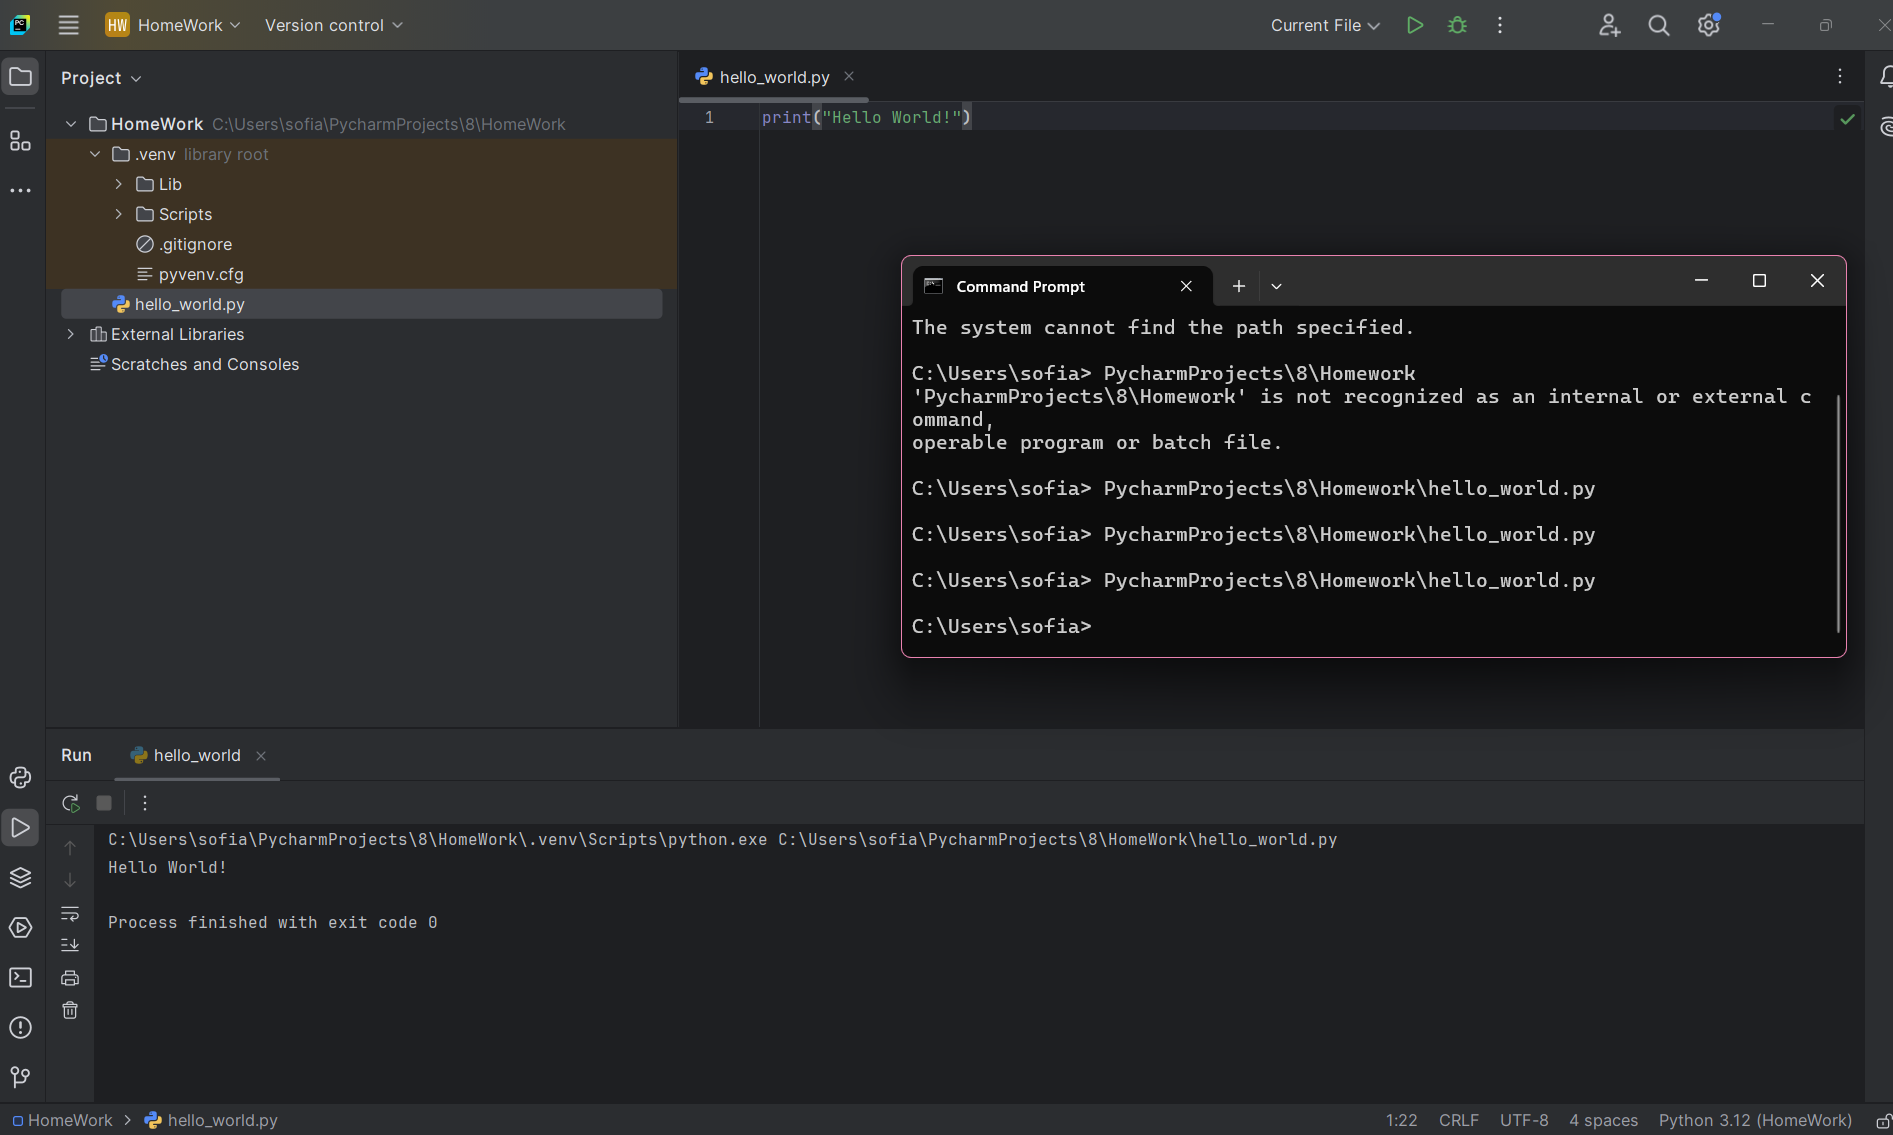Open editor tab options menu
This screenshot has width=1893, height=1135.
click(x=1839, y=77)
